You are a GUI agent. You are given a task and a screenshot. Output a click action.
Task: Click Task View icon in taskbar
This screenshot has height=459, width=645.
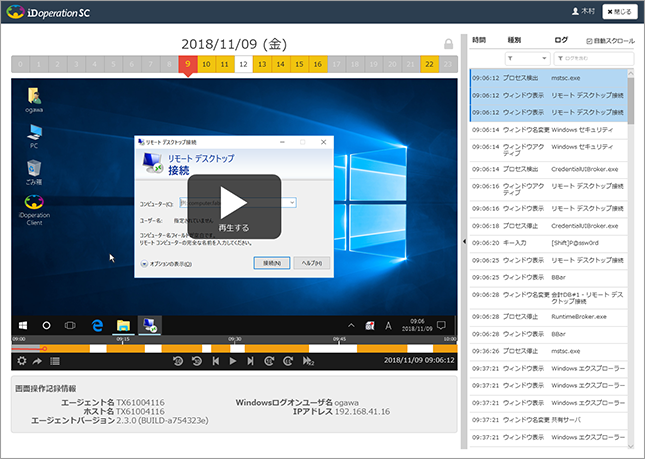tap(70, 325)
